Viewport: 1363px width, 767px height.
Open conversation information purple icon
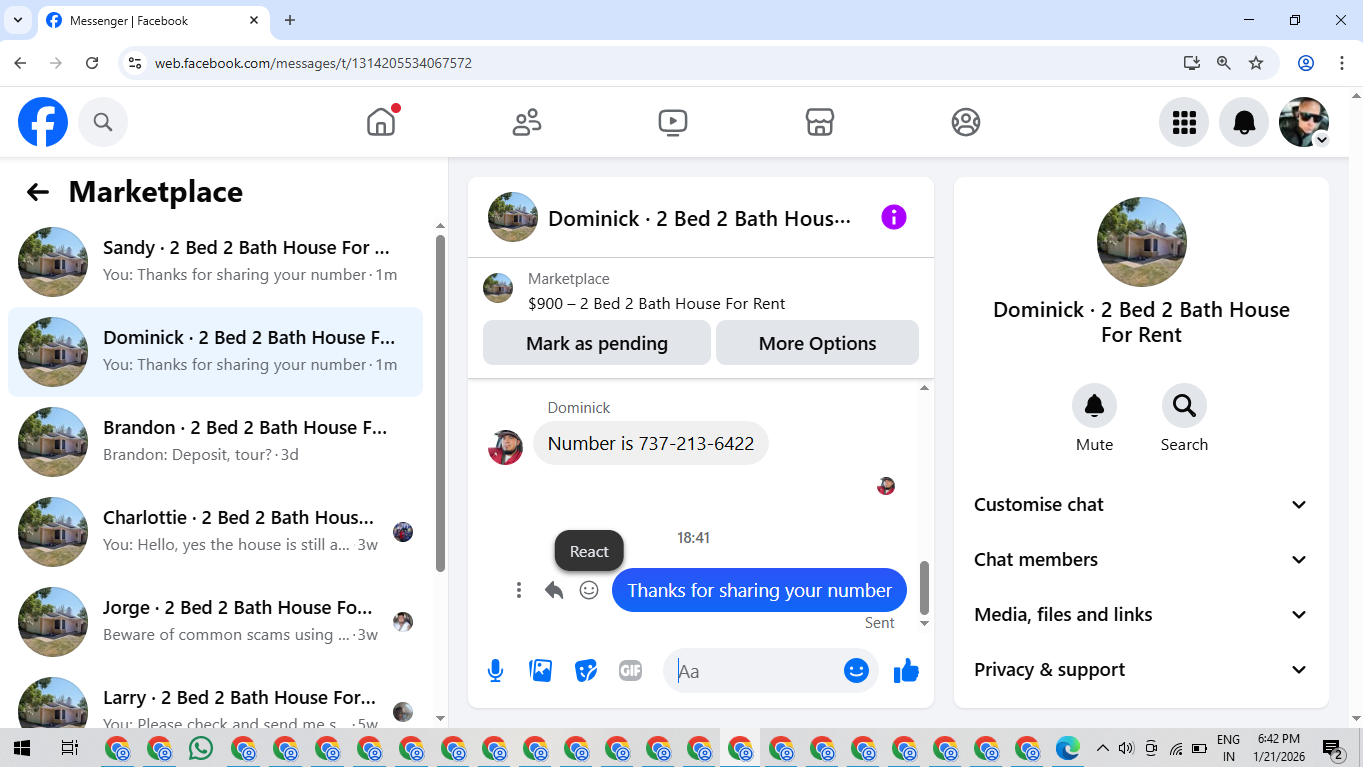click(894, 217)
